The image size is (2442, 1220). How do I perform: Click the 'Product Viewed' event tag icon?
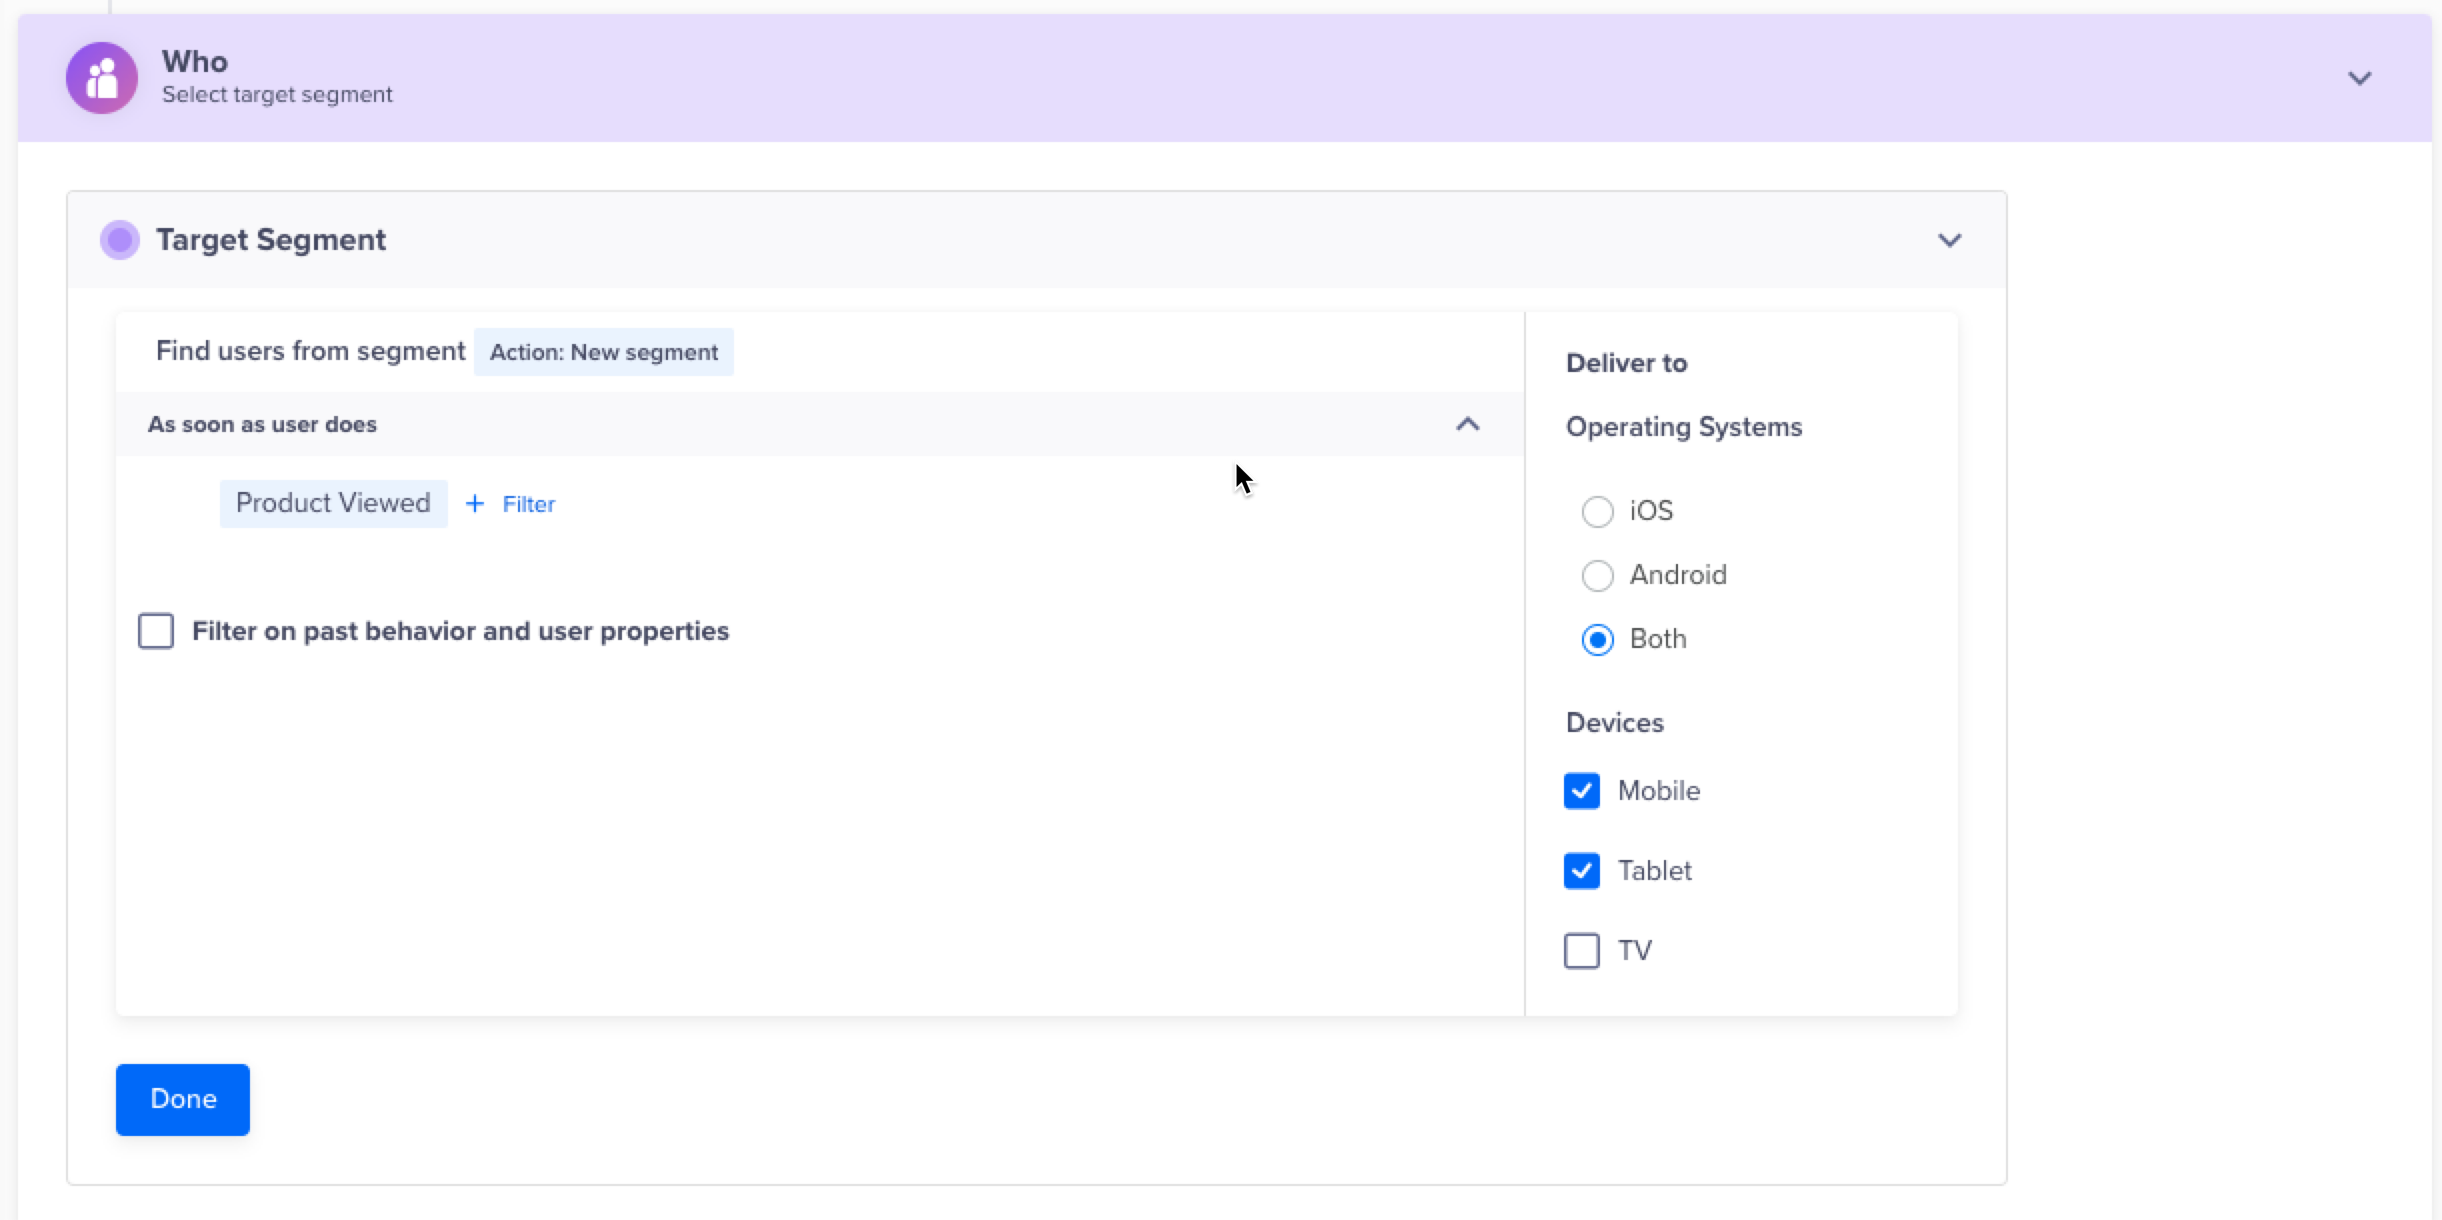tap(332, 502)
